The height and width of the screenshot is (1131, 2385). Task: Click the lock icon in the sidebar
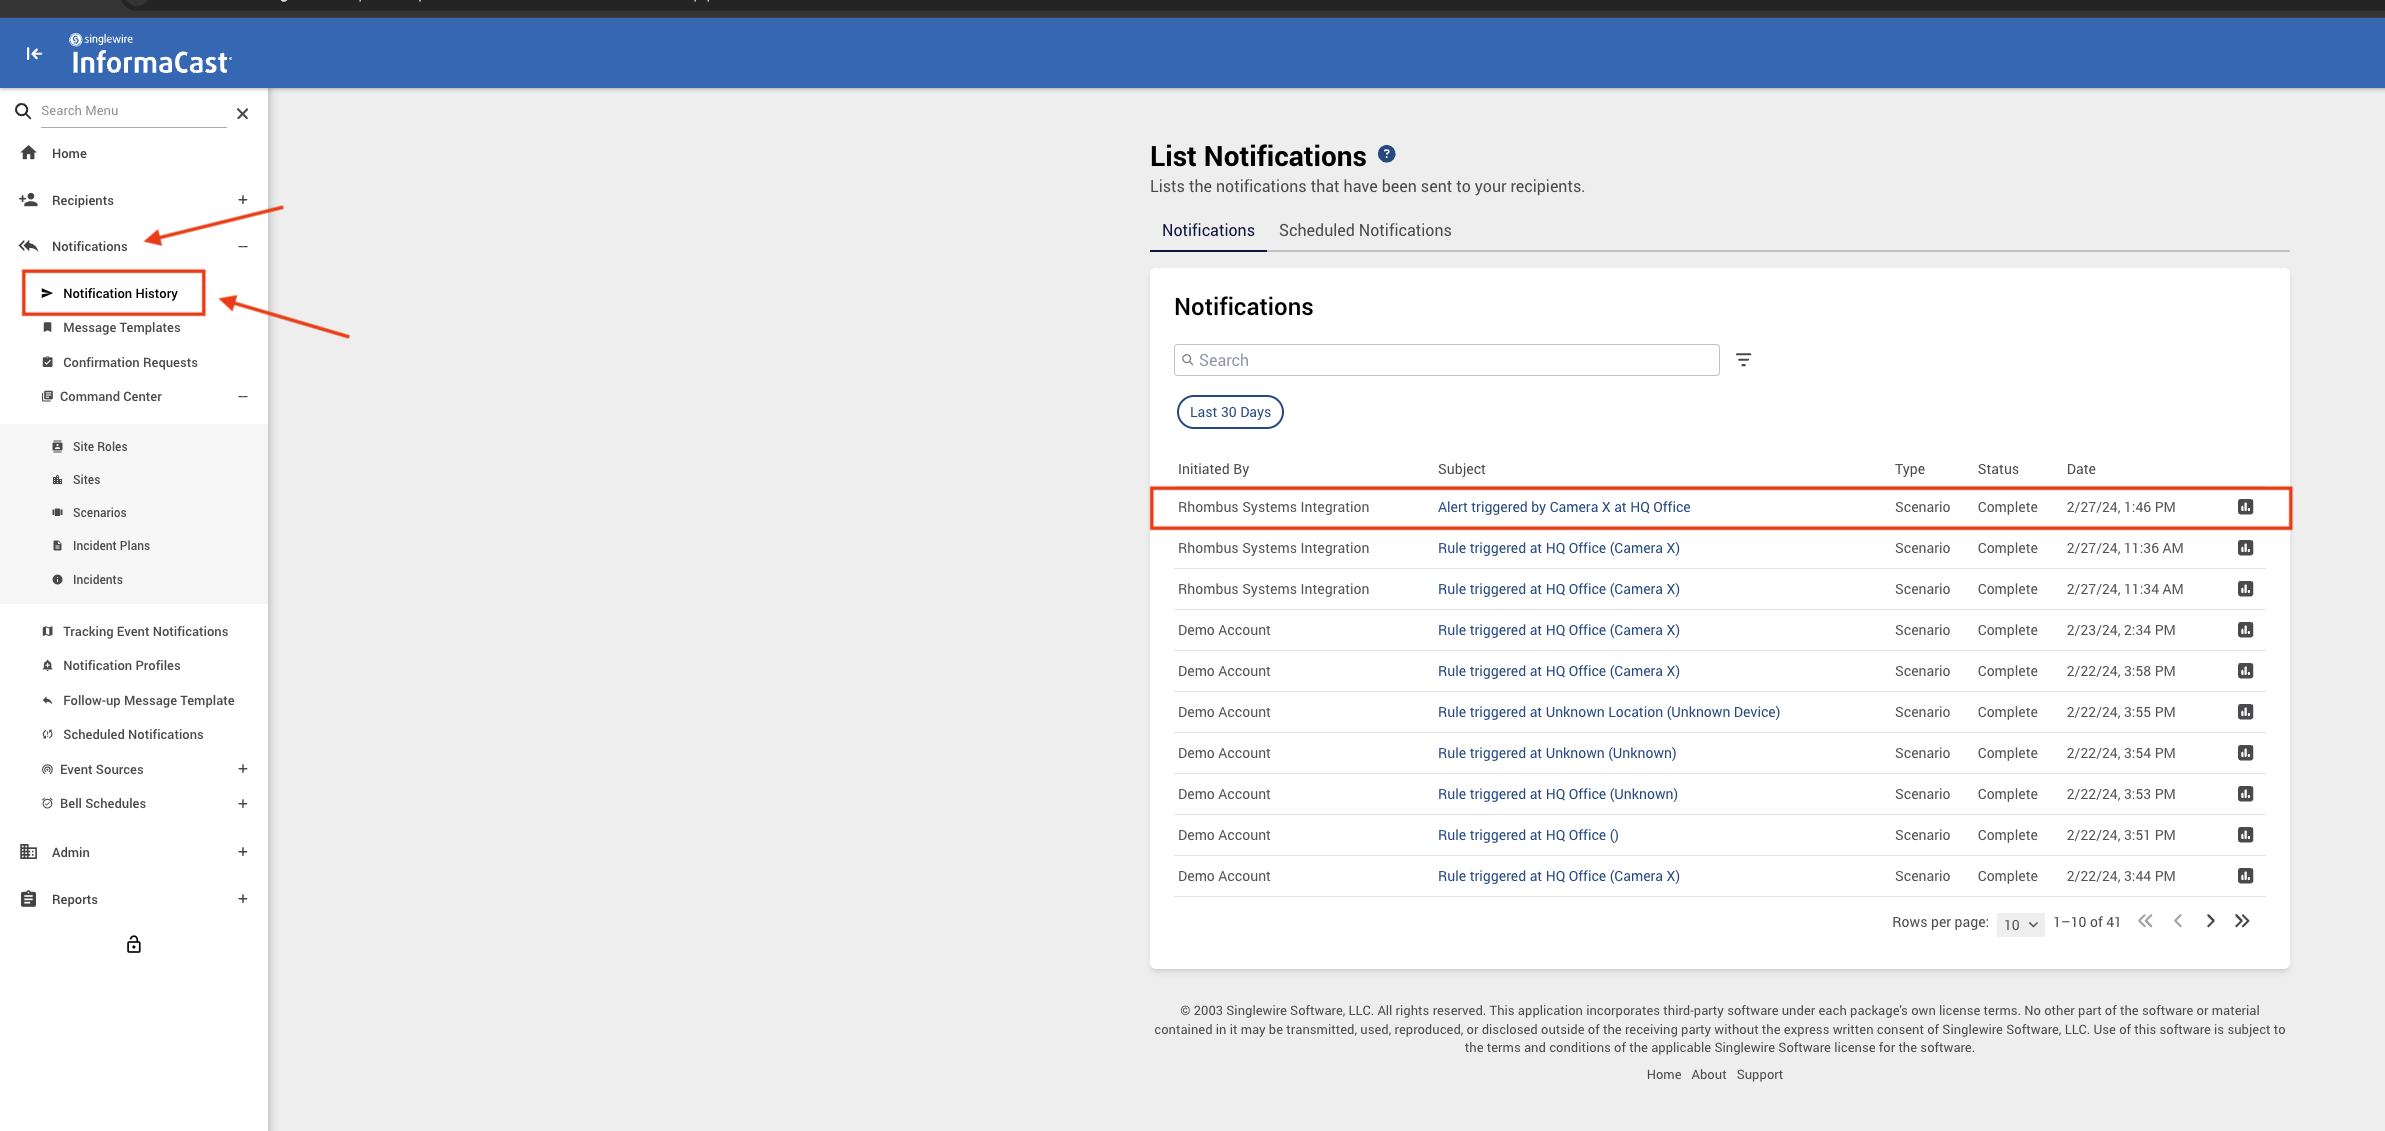(134, 944)
